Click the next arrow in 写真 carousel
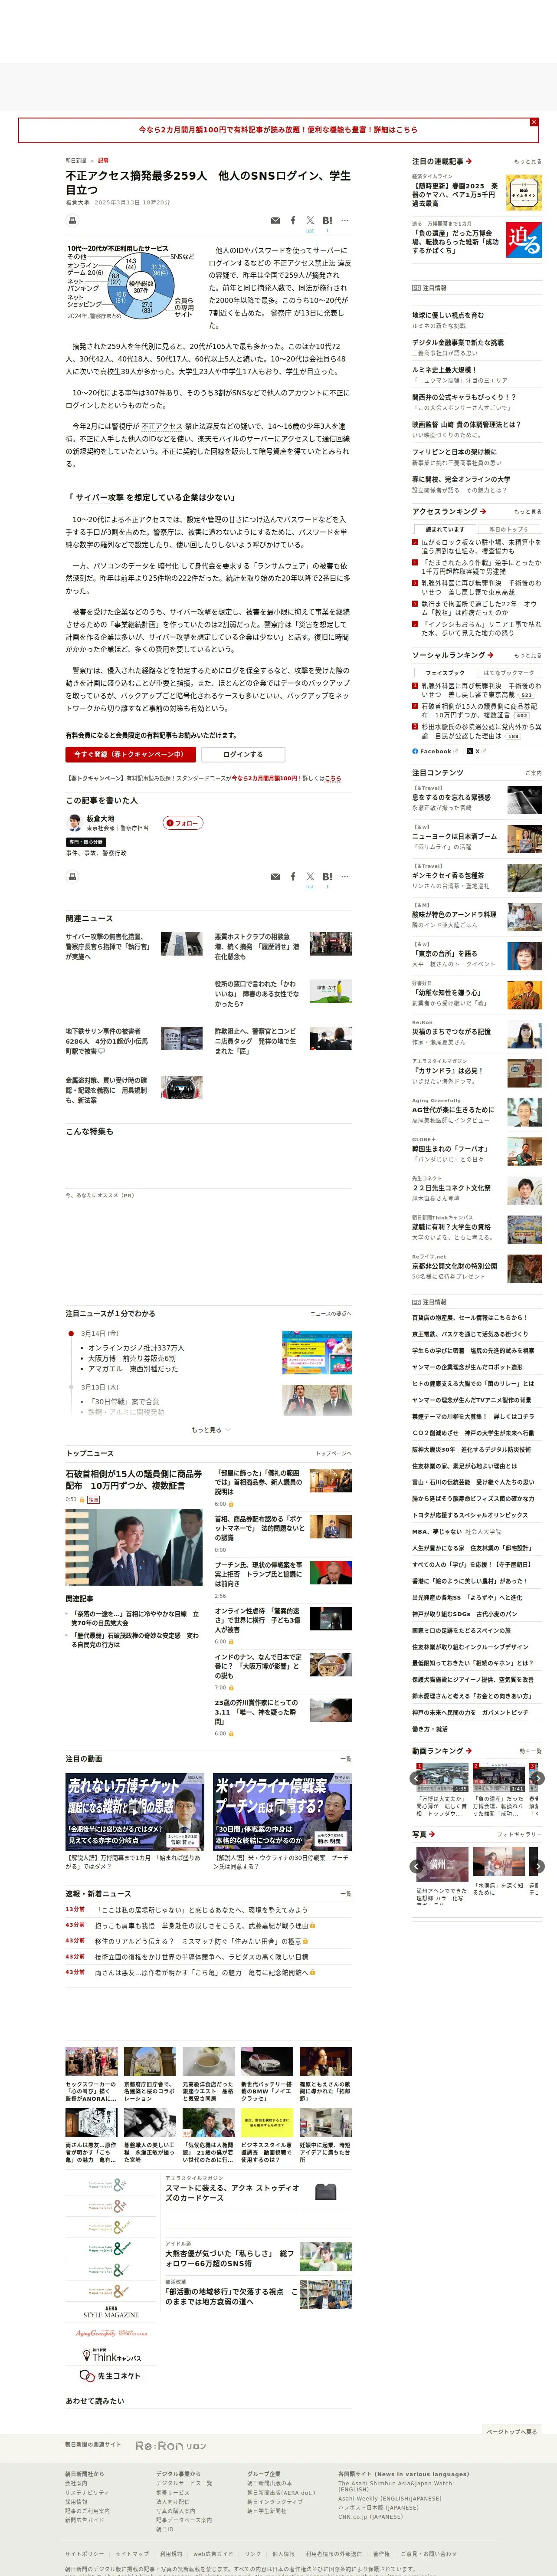 pyautogui.click(x=537, y=1866)
